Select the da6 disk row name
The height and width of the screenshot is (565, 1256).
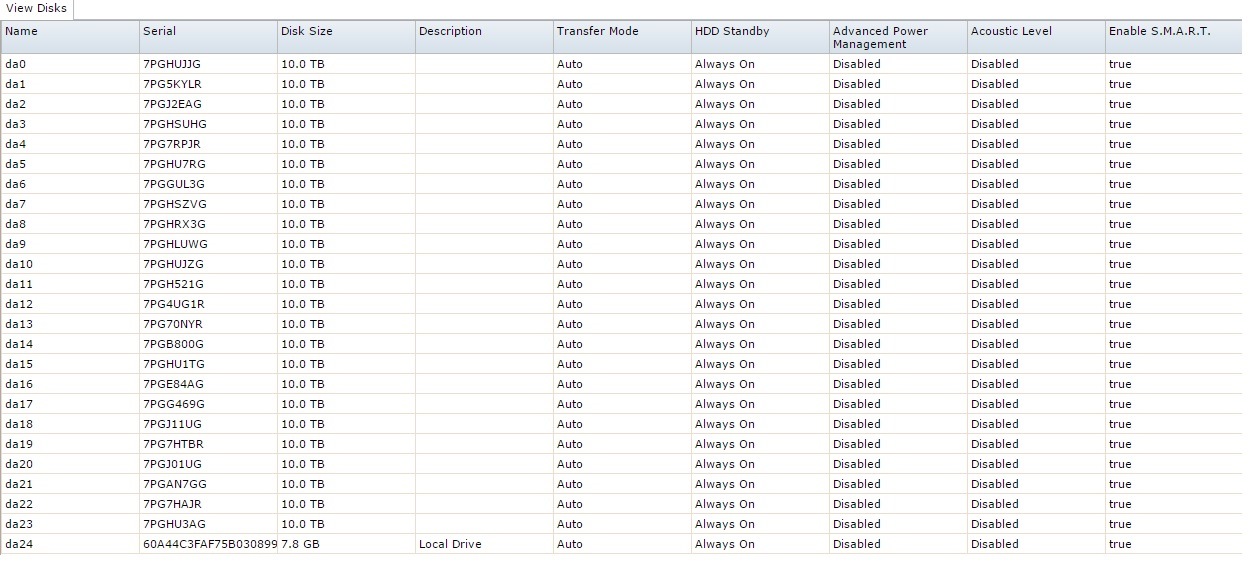pos(17,184)
